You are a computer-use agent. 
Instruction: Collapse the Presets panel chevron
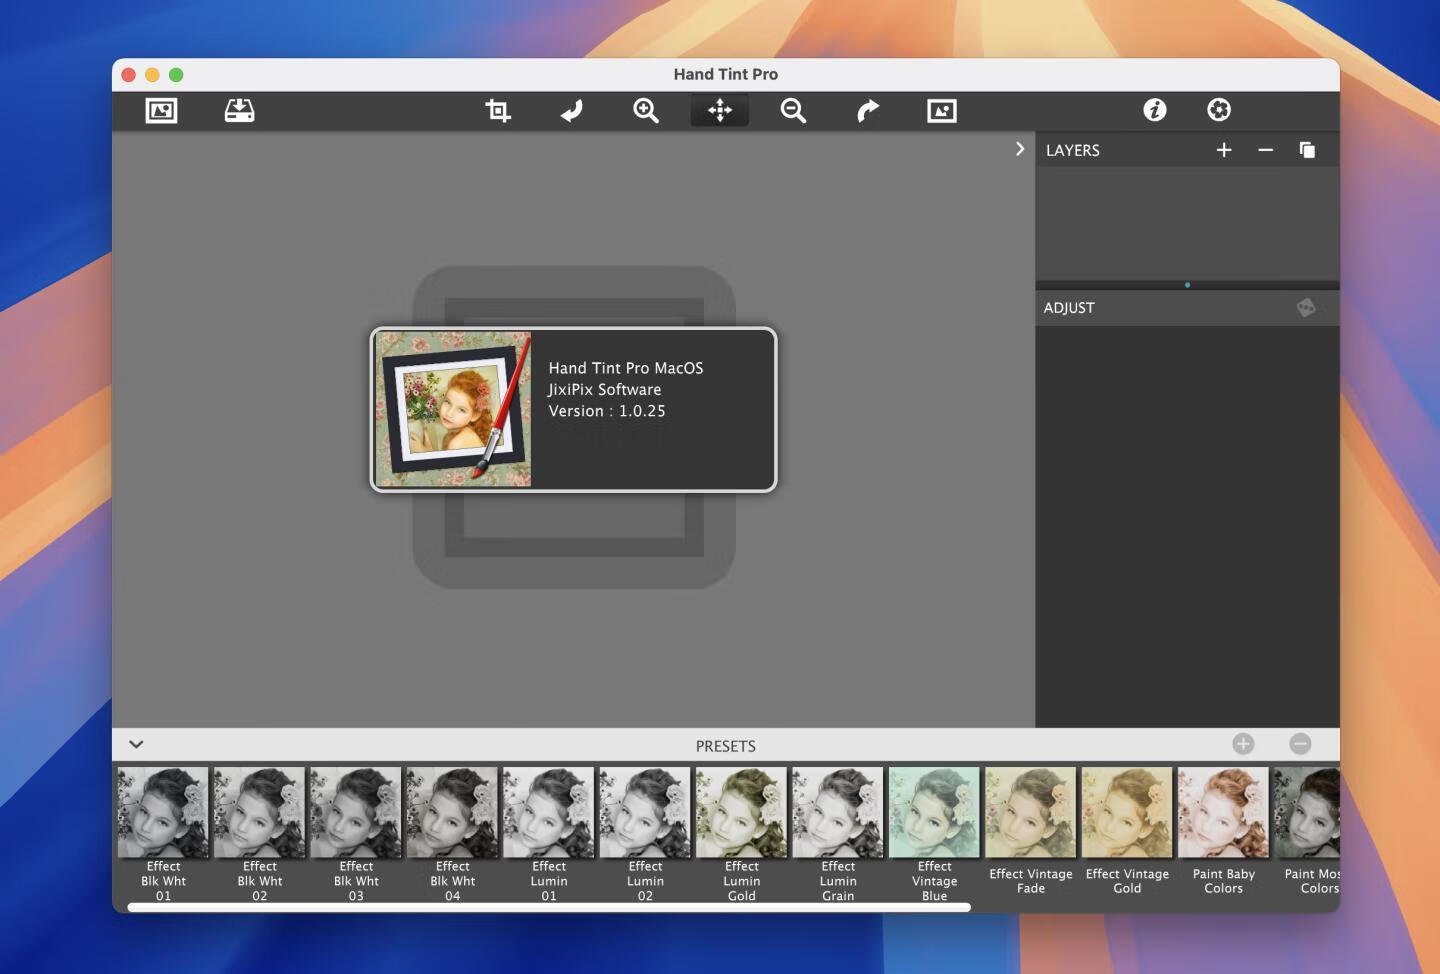(x=137, y=744)
